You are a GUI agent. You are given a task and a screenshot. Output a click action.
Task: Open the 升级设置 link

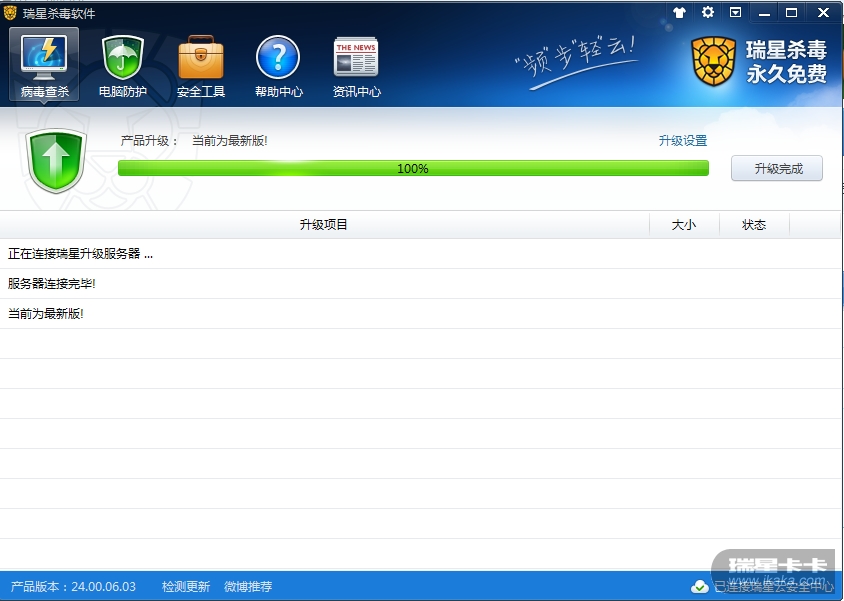coord(683,141)
